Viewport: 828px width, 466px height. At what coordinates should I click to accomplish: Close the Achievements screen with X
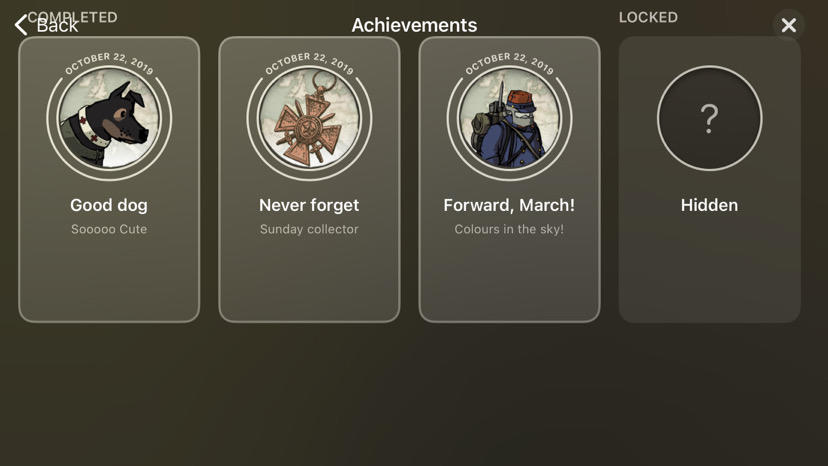[x=788, y=25]
